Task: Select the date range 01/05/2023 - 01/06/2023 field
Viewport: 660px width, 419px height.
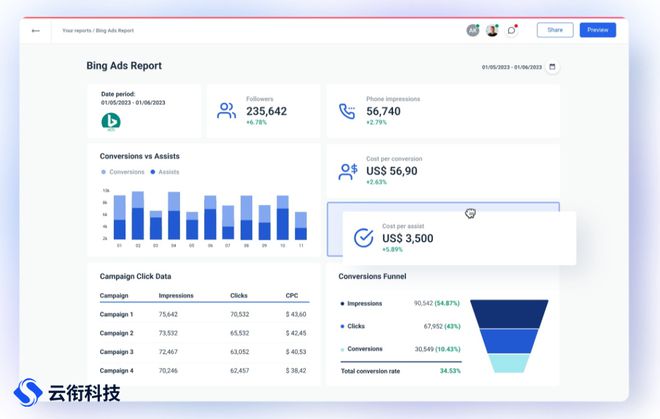Action: coord(512,67)
